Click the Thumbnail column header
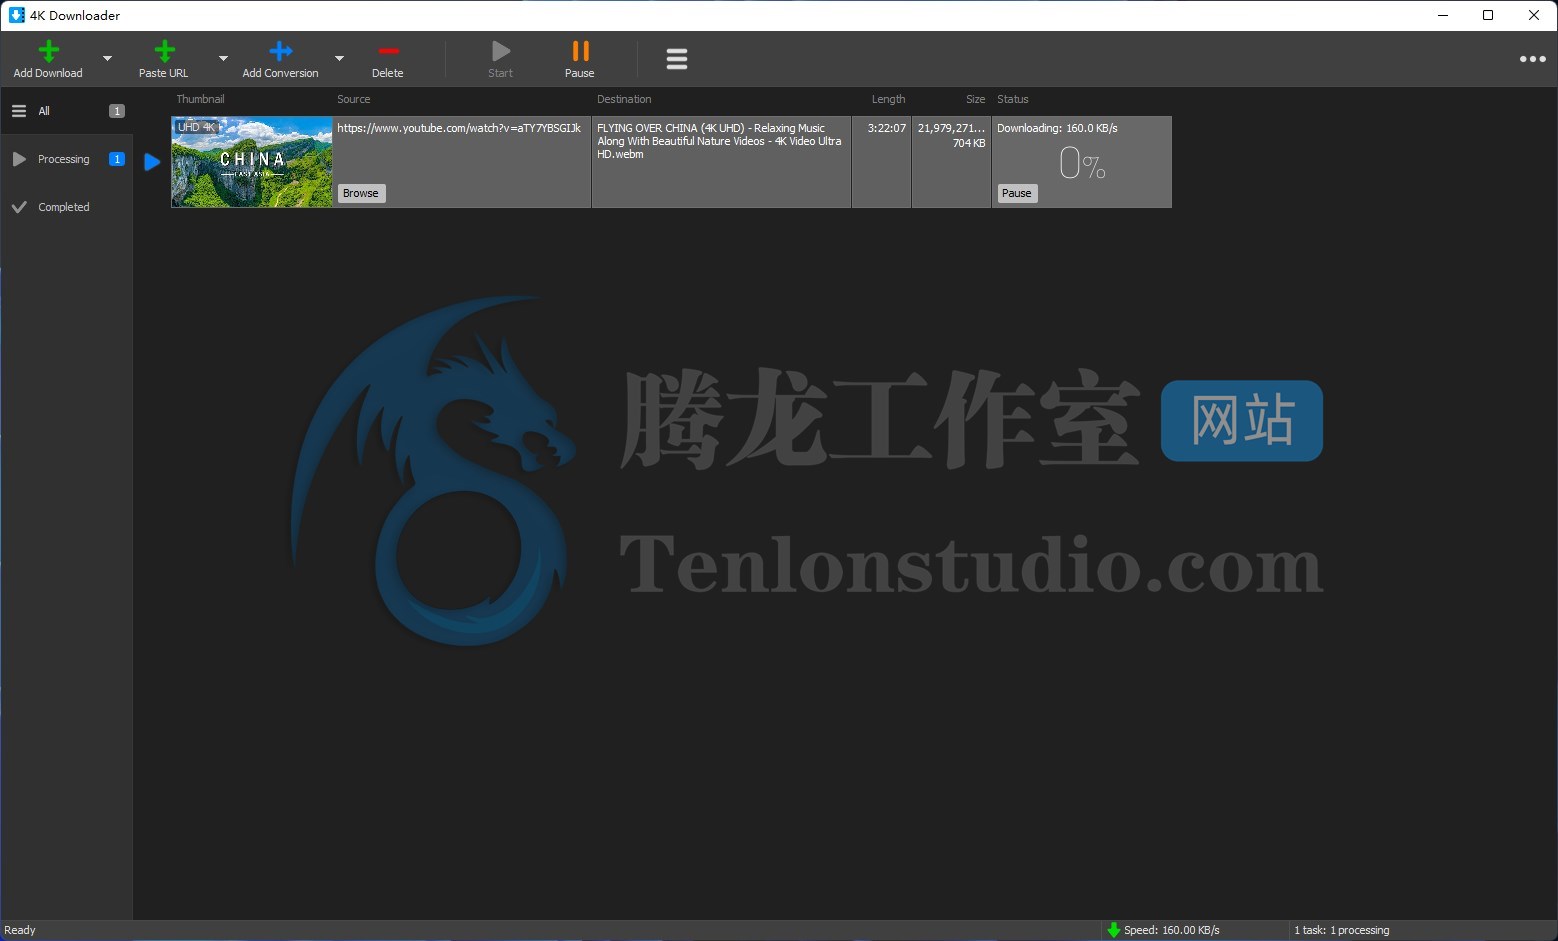Image resolution: width=1558 pixels, height=941 pixels. pos(201,99)
